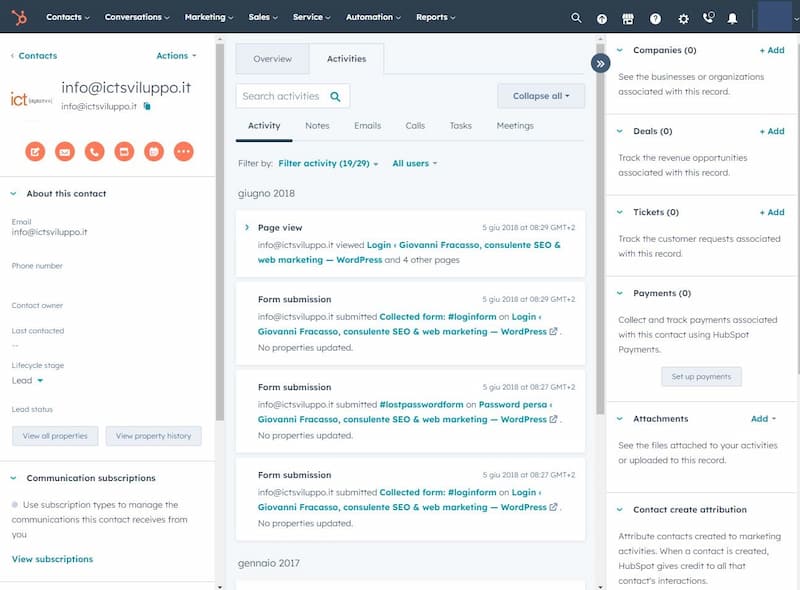Click the left panel vertical scrollbar
800x590 pixels.
[220, 232]
